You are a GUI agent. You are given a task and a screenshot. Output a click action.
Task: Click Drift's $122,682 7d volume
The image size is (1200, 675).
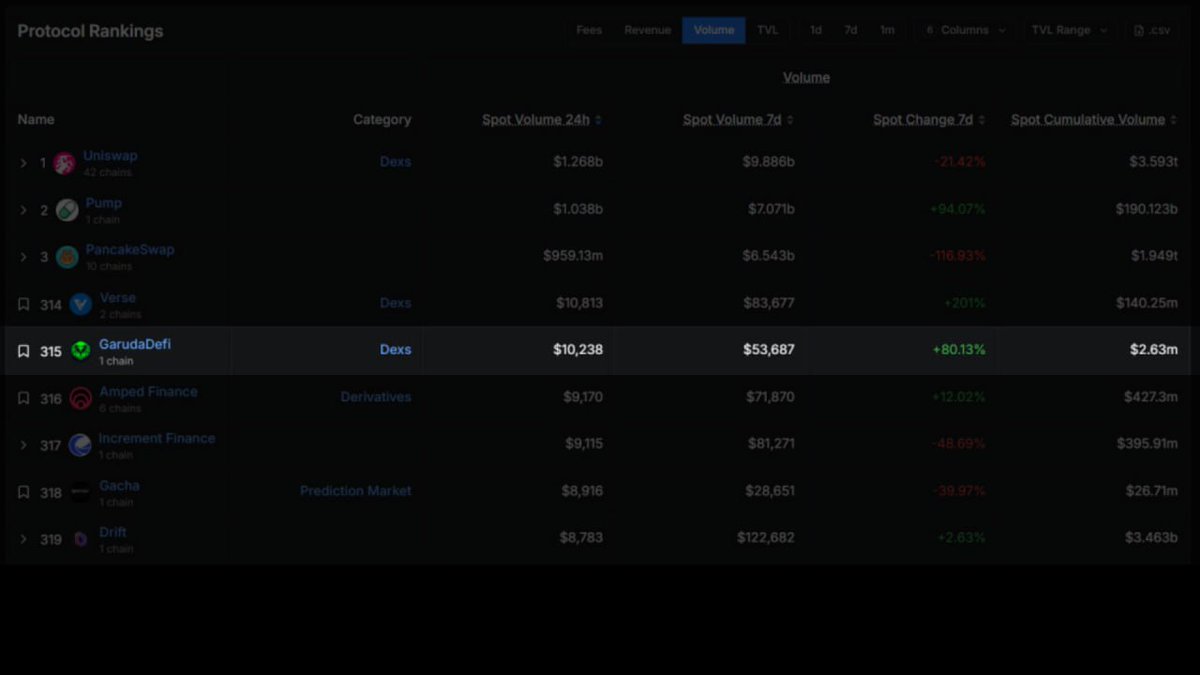tap(766, 538)
